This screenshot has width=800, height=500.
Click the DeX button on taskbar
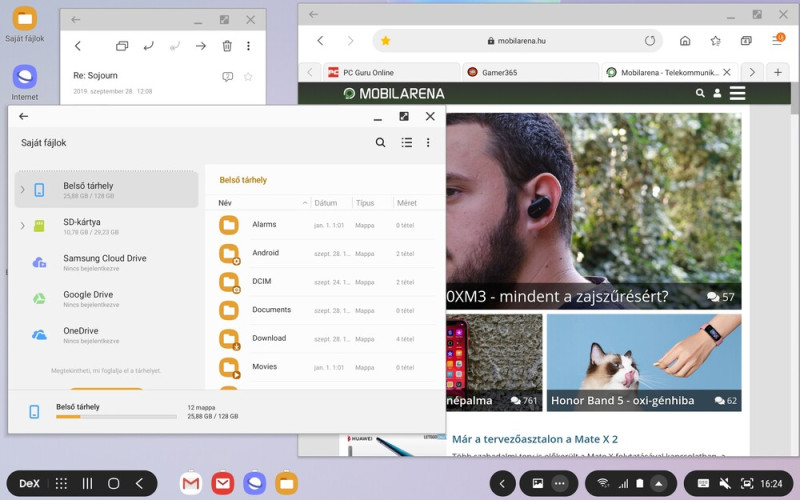tap(29, 484)
